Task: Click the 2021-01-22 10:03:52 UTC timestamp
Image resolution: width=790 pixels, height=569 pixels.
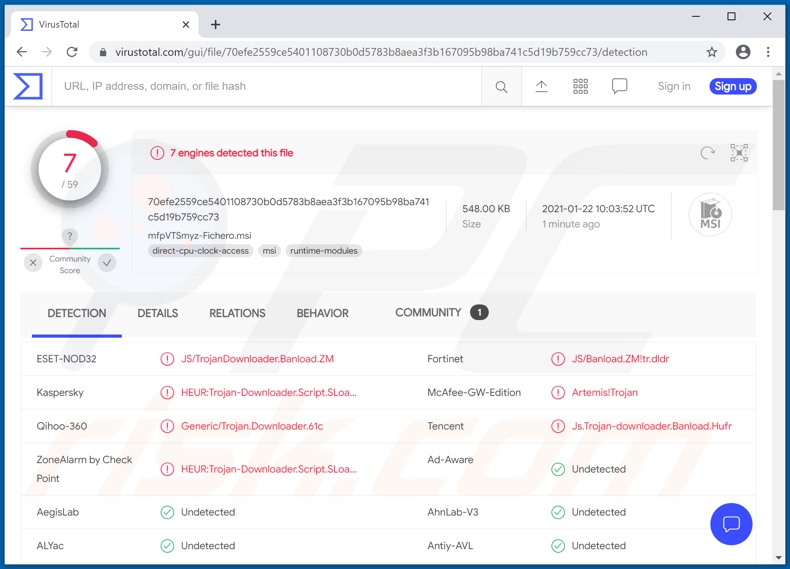Action: [599, 209]
